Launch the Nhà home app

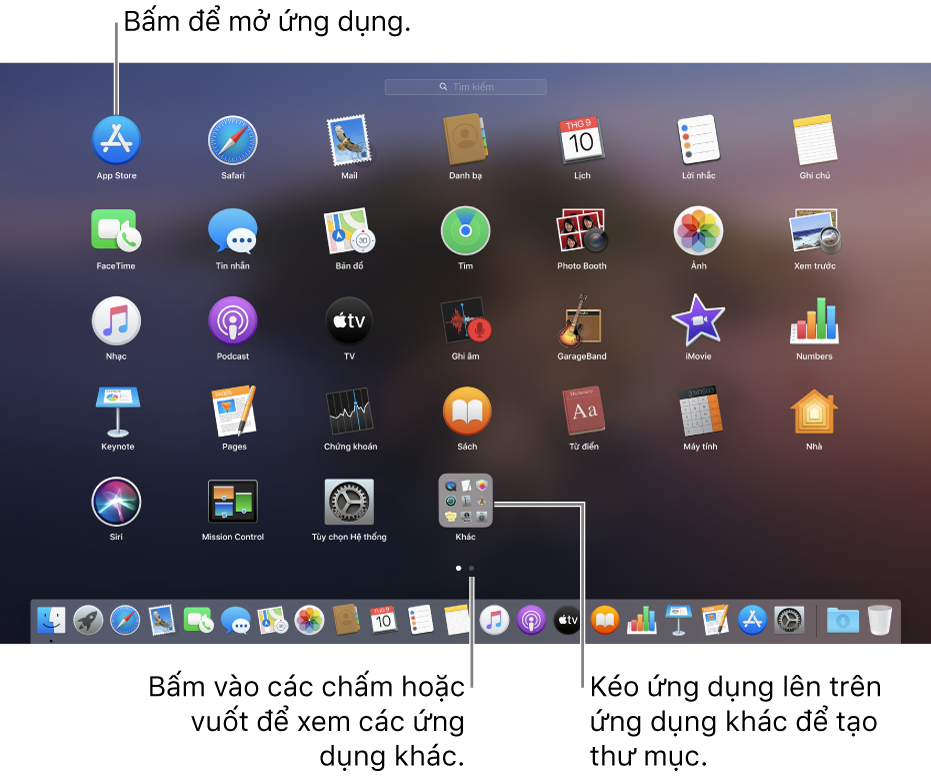pos(814,412)
